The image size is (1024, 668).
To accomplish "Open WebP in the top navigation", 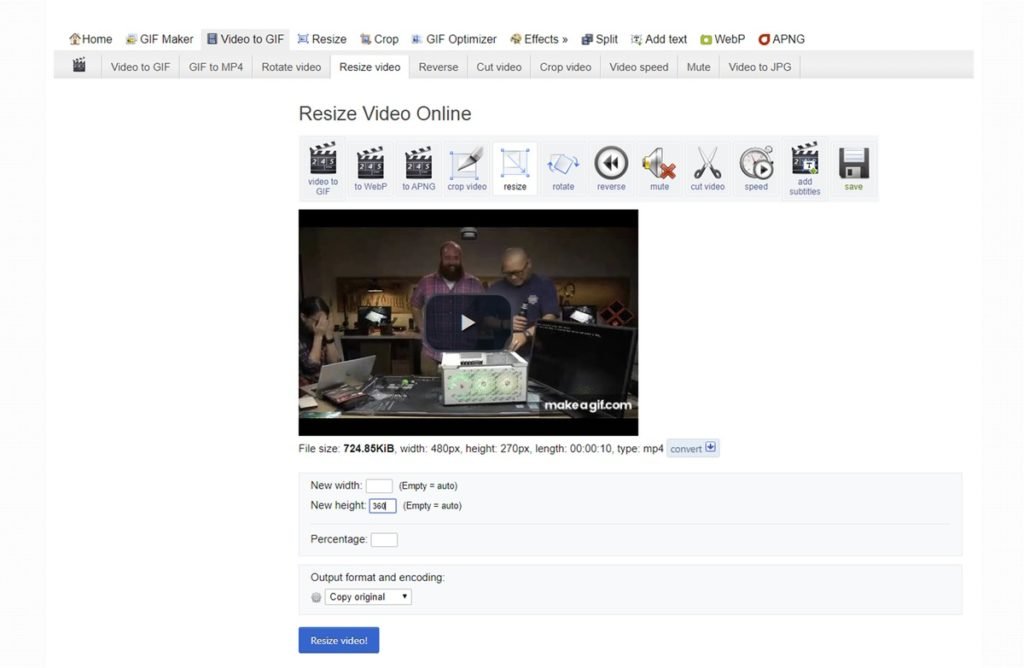I will 722,39.
